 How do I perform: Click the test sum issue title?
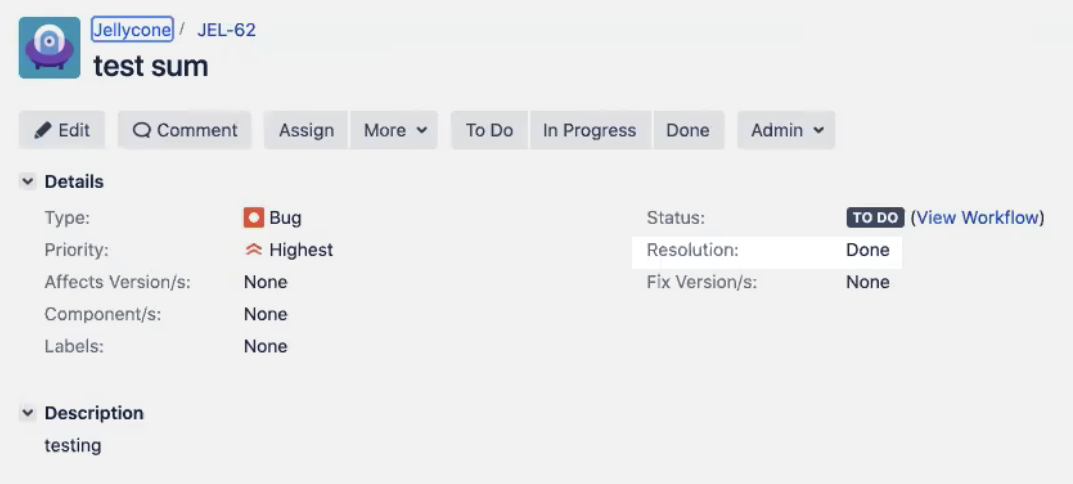[151, 66]
